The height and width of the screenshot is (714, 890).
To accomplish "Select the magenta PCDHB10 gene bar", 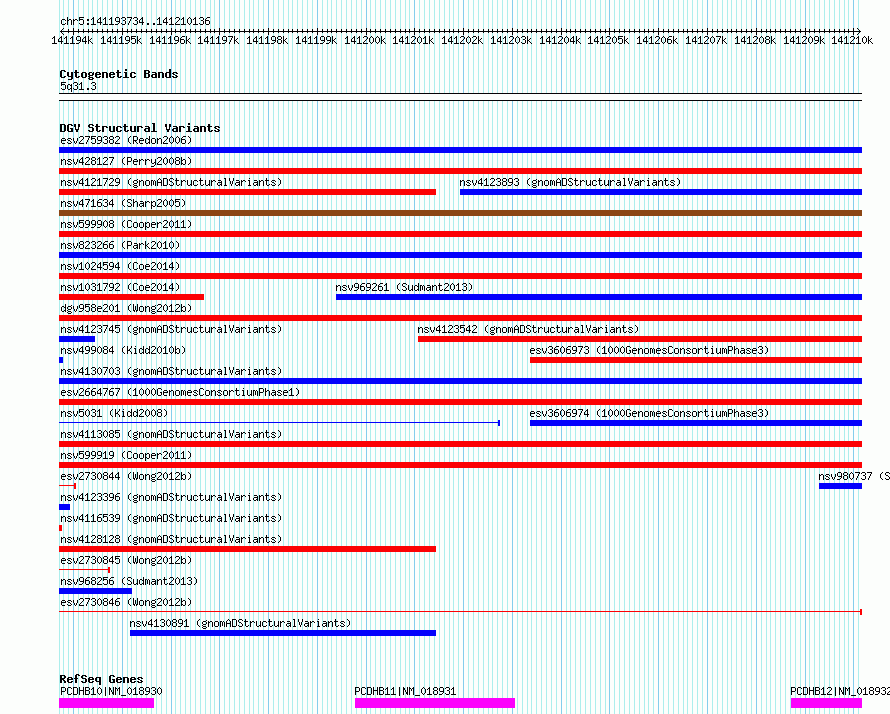I will (x=106, y=703).
